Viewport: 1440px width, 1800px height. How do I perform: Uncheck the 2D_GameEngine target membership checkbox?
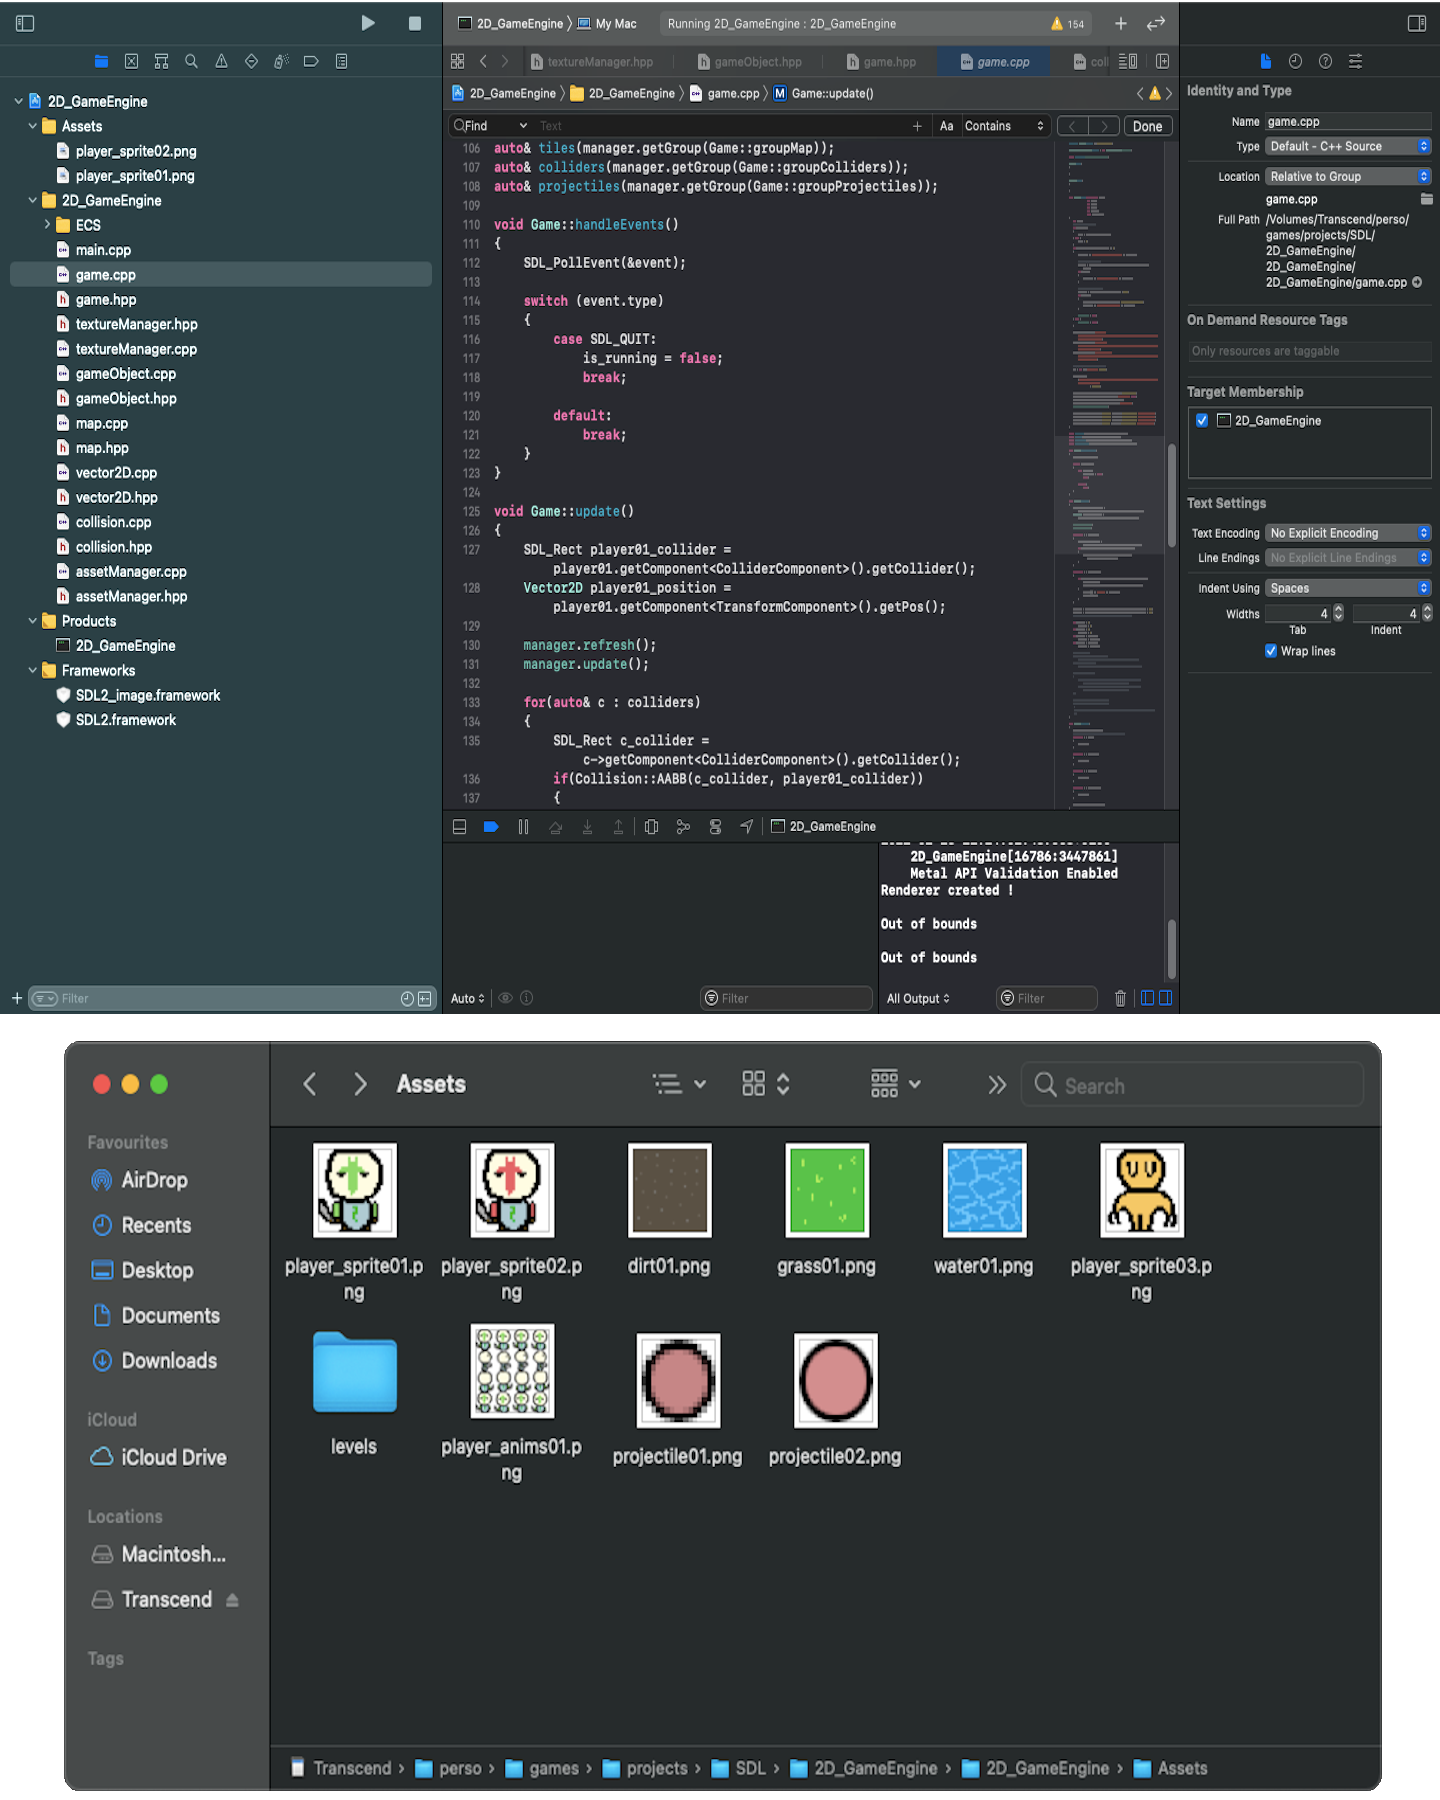(x=1202, y=421)
